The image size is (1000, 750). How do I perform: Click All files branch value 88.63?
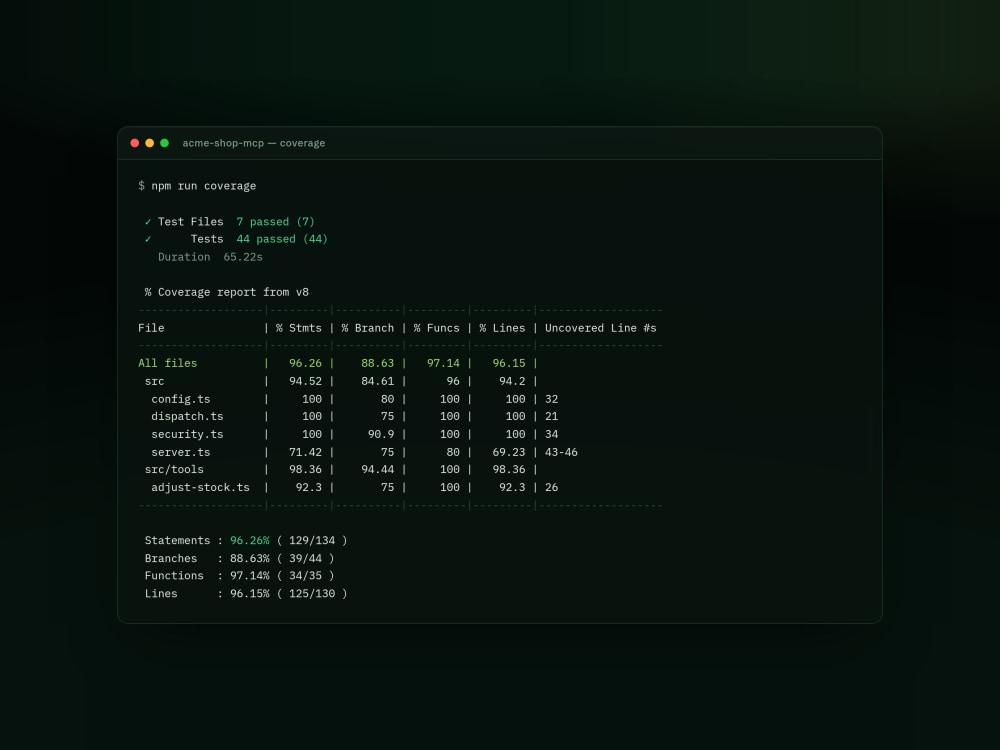tap(378, 363)
